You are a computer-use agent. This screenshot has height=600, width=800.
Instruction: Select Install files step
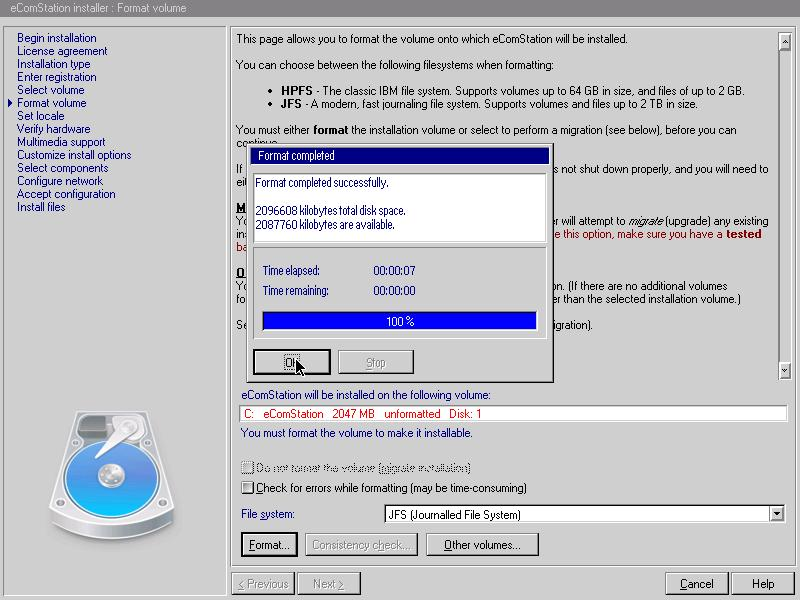click(41, 207)
